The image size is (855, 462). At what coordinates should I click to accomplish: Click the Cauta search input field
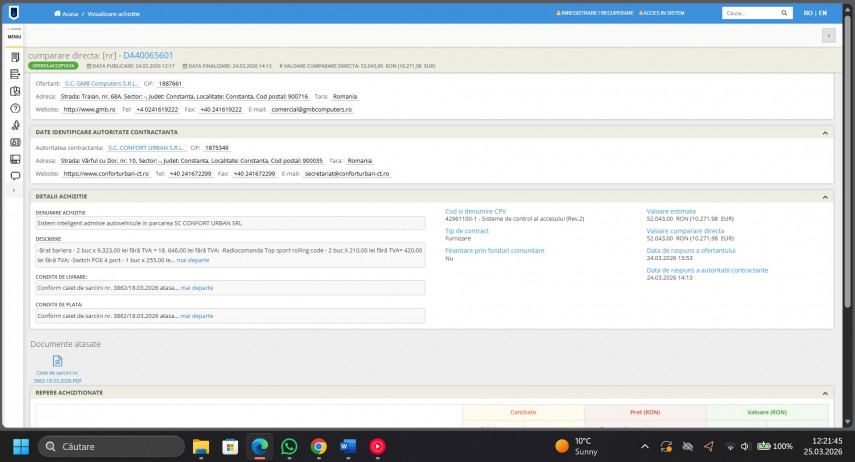point(750,13)
